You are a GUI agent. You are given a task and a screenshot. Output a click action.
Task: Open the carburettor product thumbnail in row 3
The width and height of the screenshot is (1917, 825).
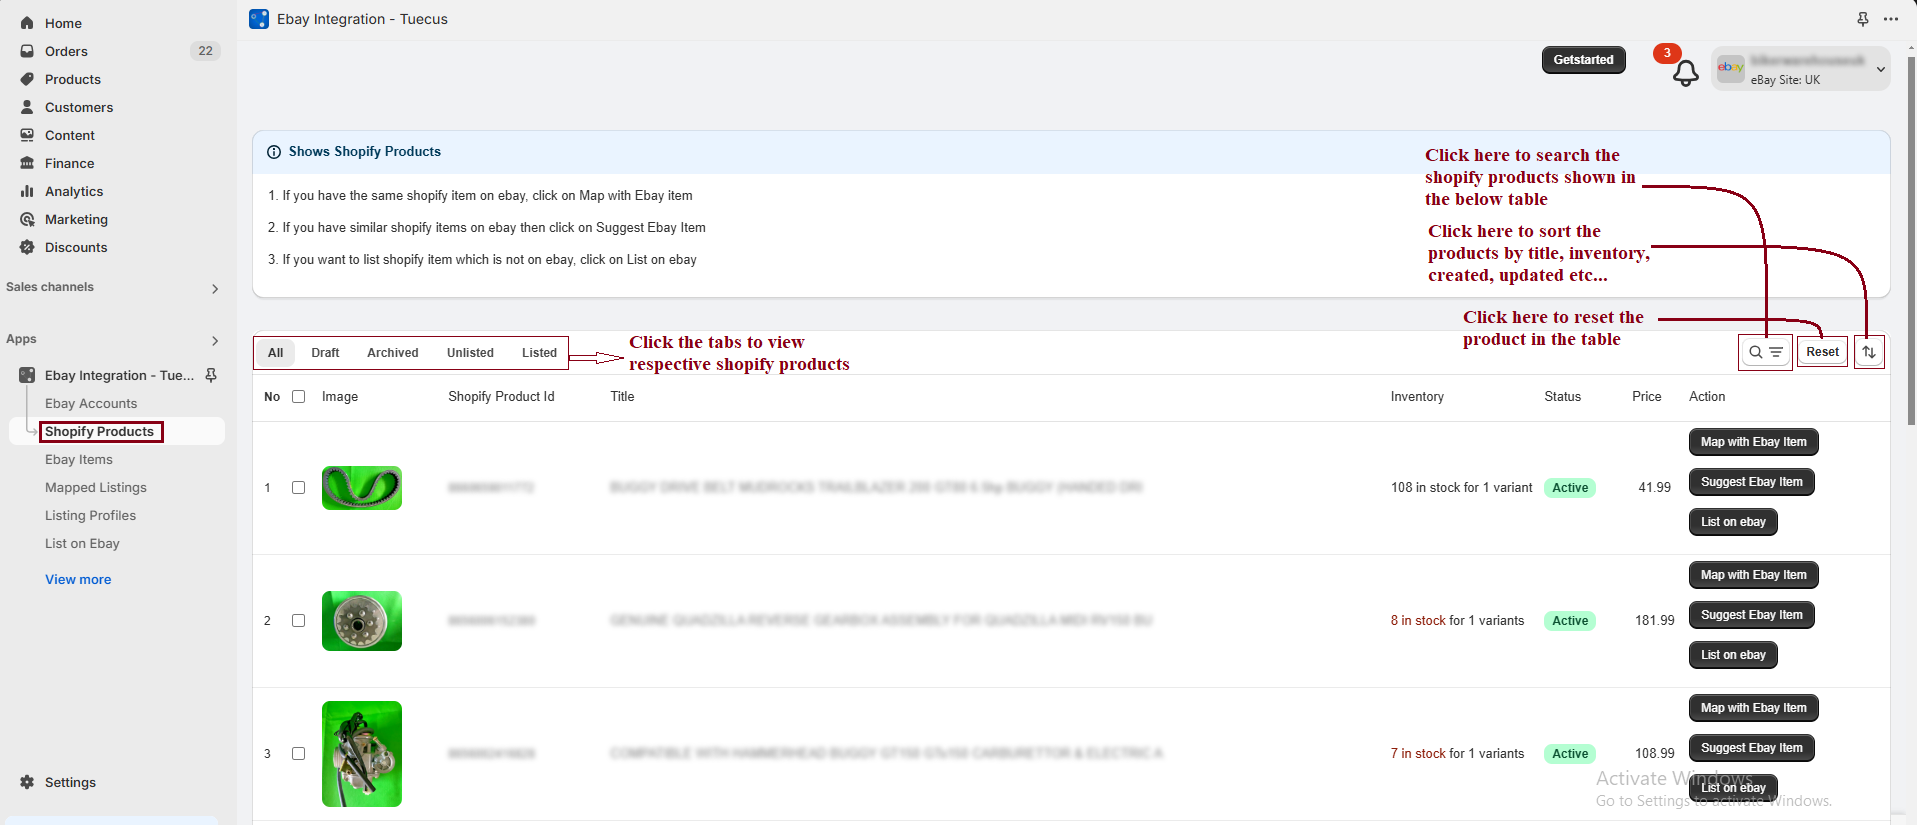click(362, 754)
